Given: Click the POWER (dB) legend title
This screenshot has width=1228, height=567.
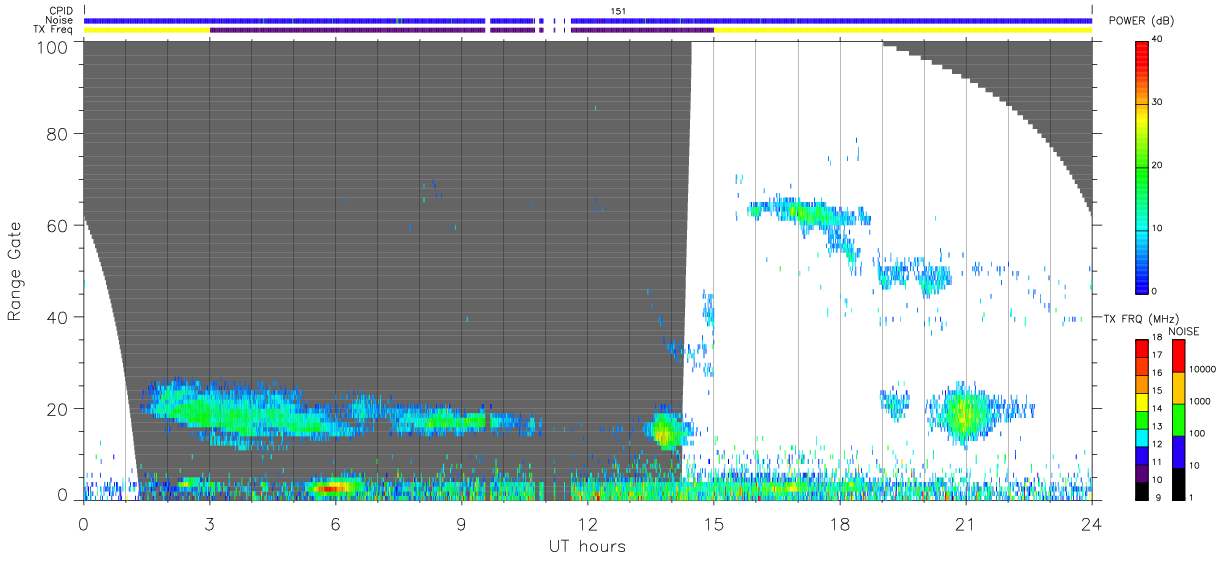Looking at the screenshot, I should [1141, 21].
